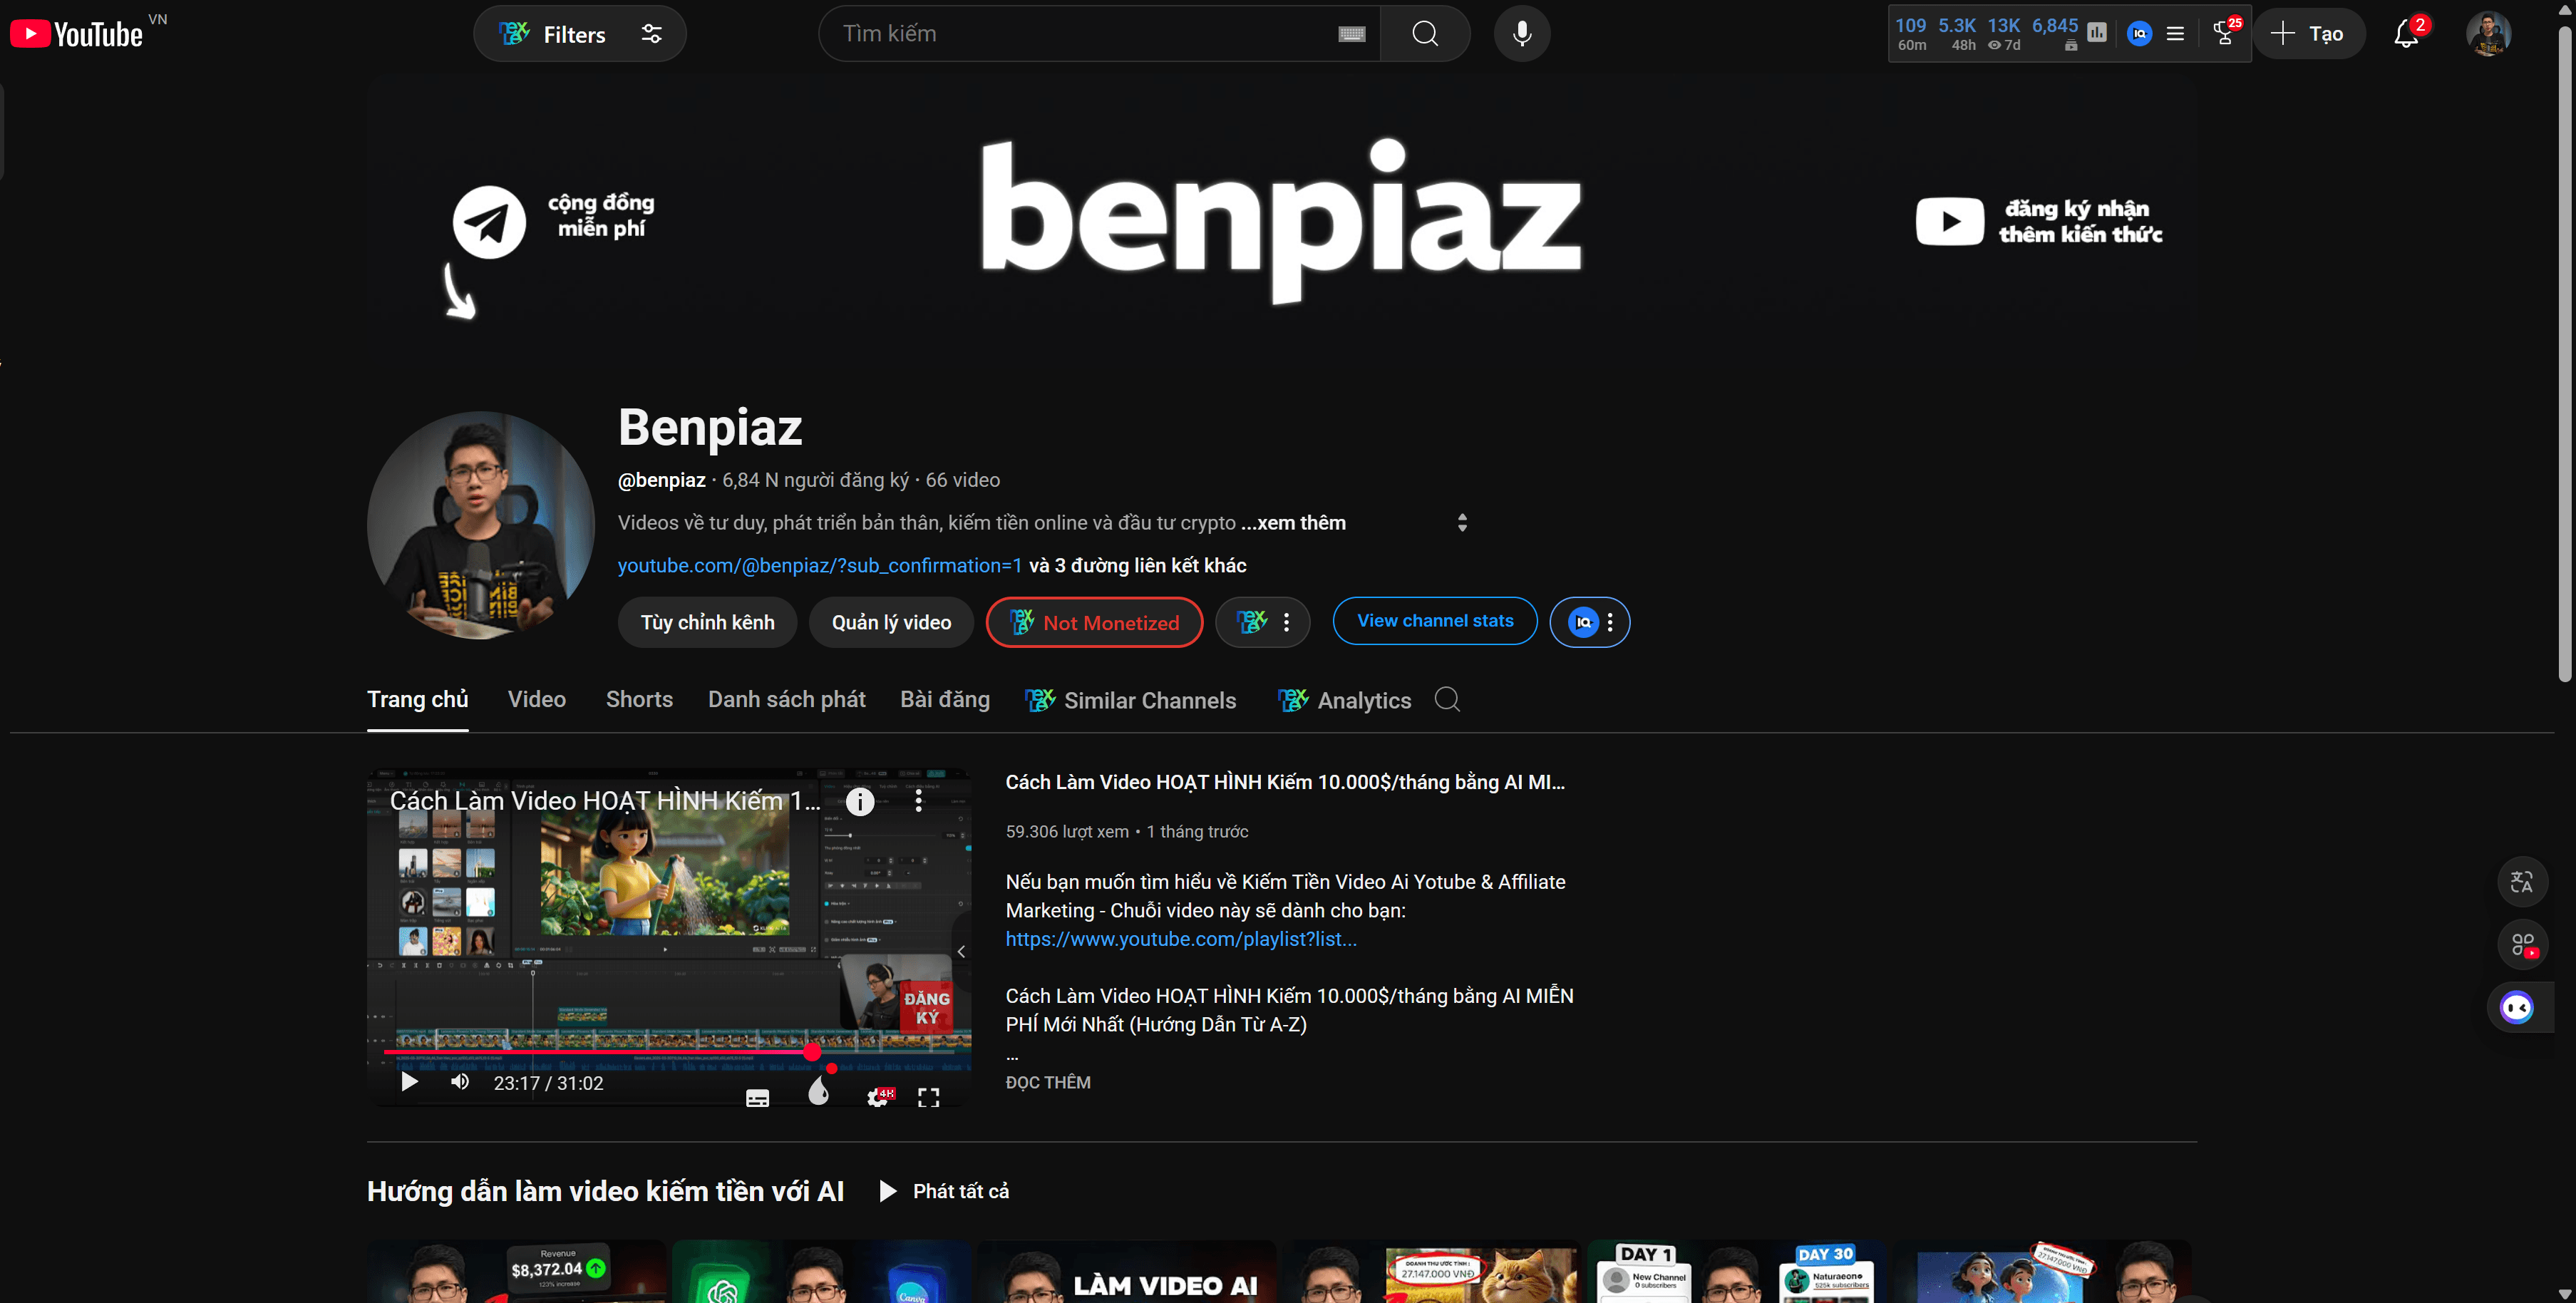This screenshot has width=2576, height=1303.
Task: Open the large Benpiaz channel profile picture
Action: (x=481, y=525)
